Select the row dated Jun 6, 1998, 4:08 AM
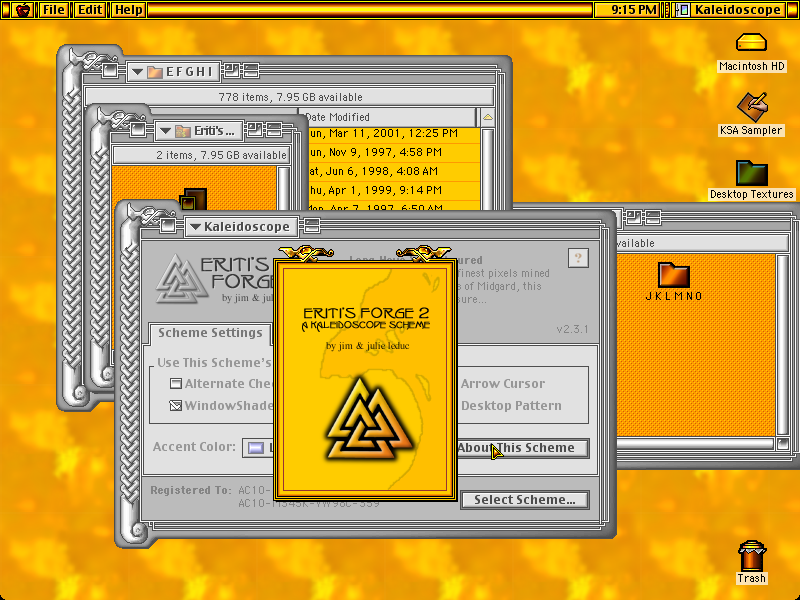The height and width of the screenshot is (600, 800). pos(393,171)
